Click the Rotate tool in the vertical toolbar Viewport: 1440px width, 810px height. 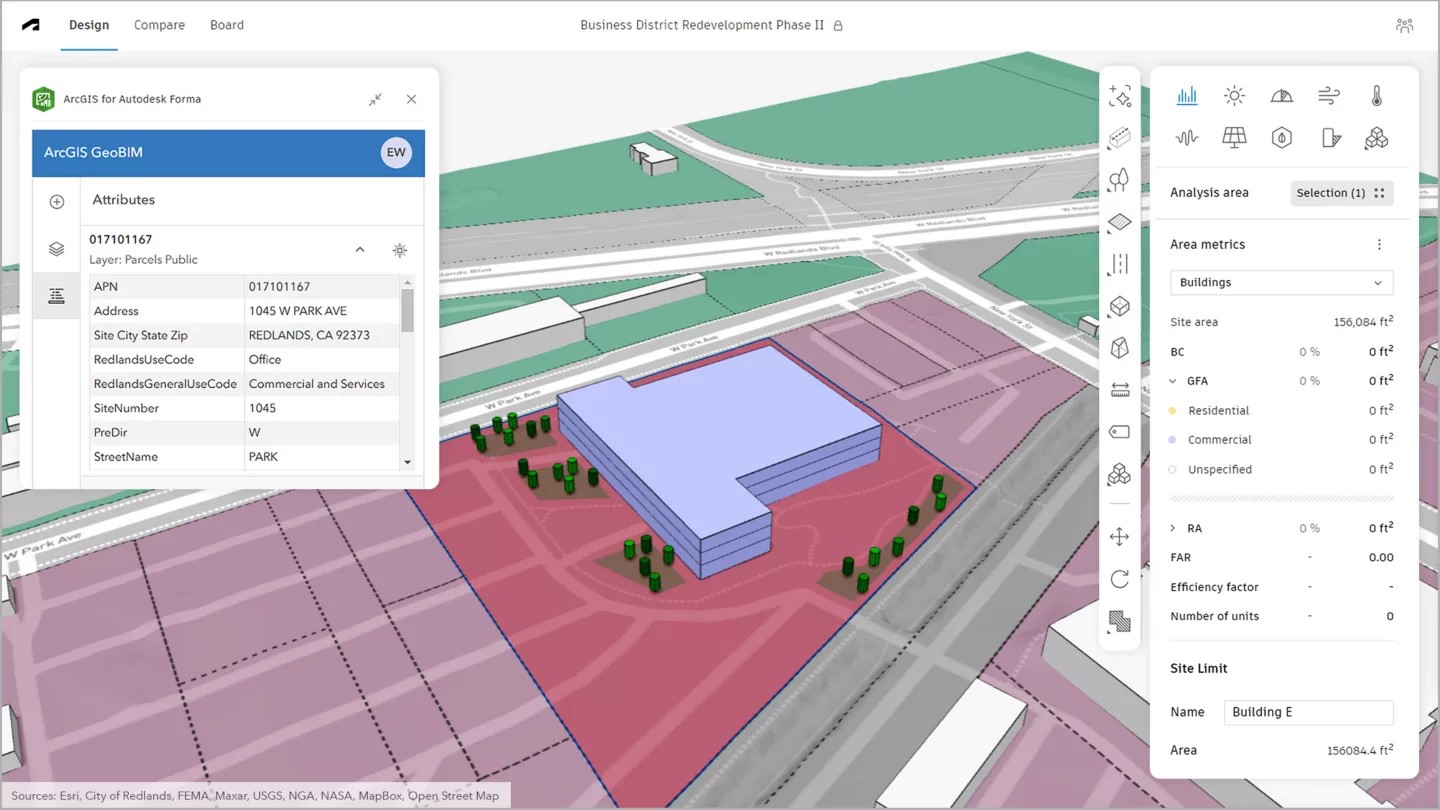(1119, 579)
